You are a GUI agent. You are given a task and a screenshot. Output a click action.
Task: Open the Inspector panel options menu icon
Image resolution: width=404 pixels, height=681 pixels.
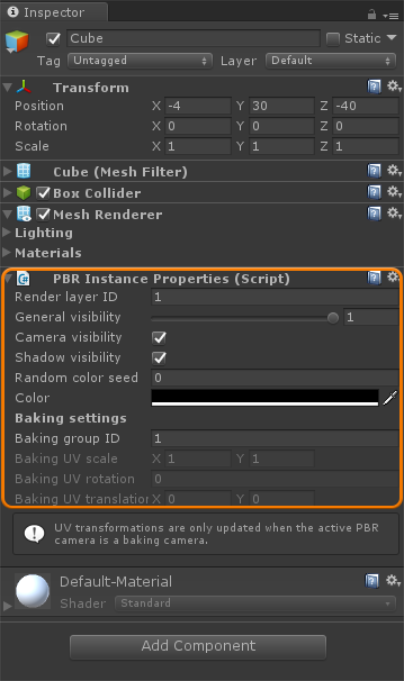[391, 16]
